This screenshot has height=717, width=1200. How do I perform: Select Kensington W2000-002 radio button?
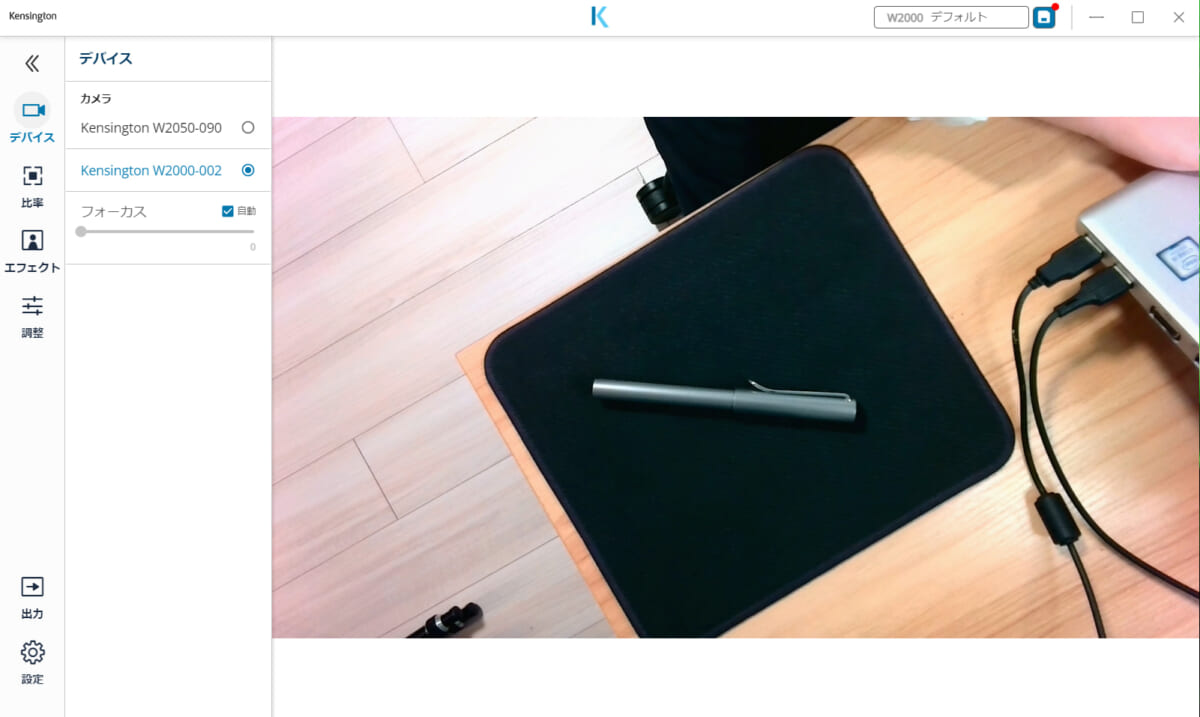[248, 171]
